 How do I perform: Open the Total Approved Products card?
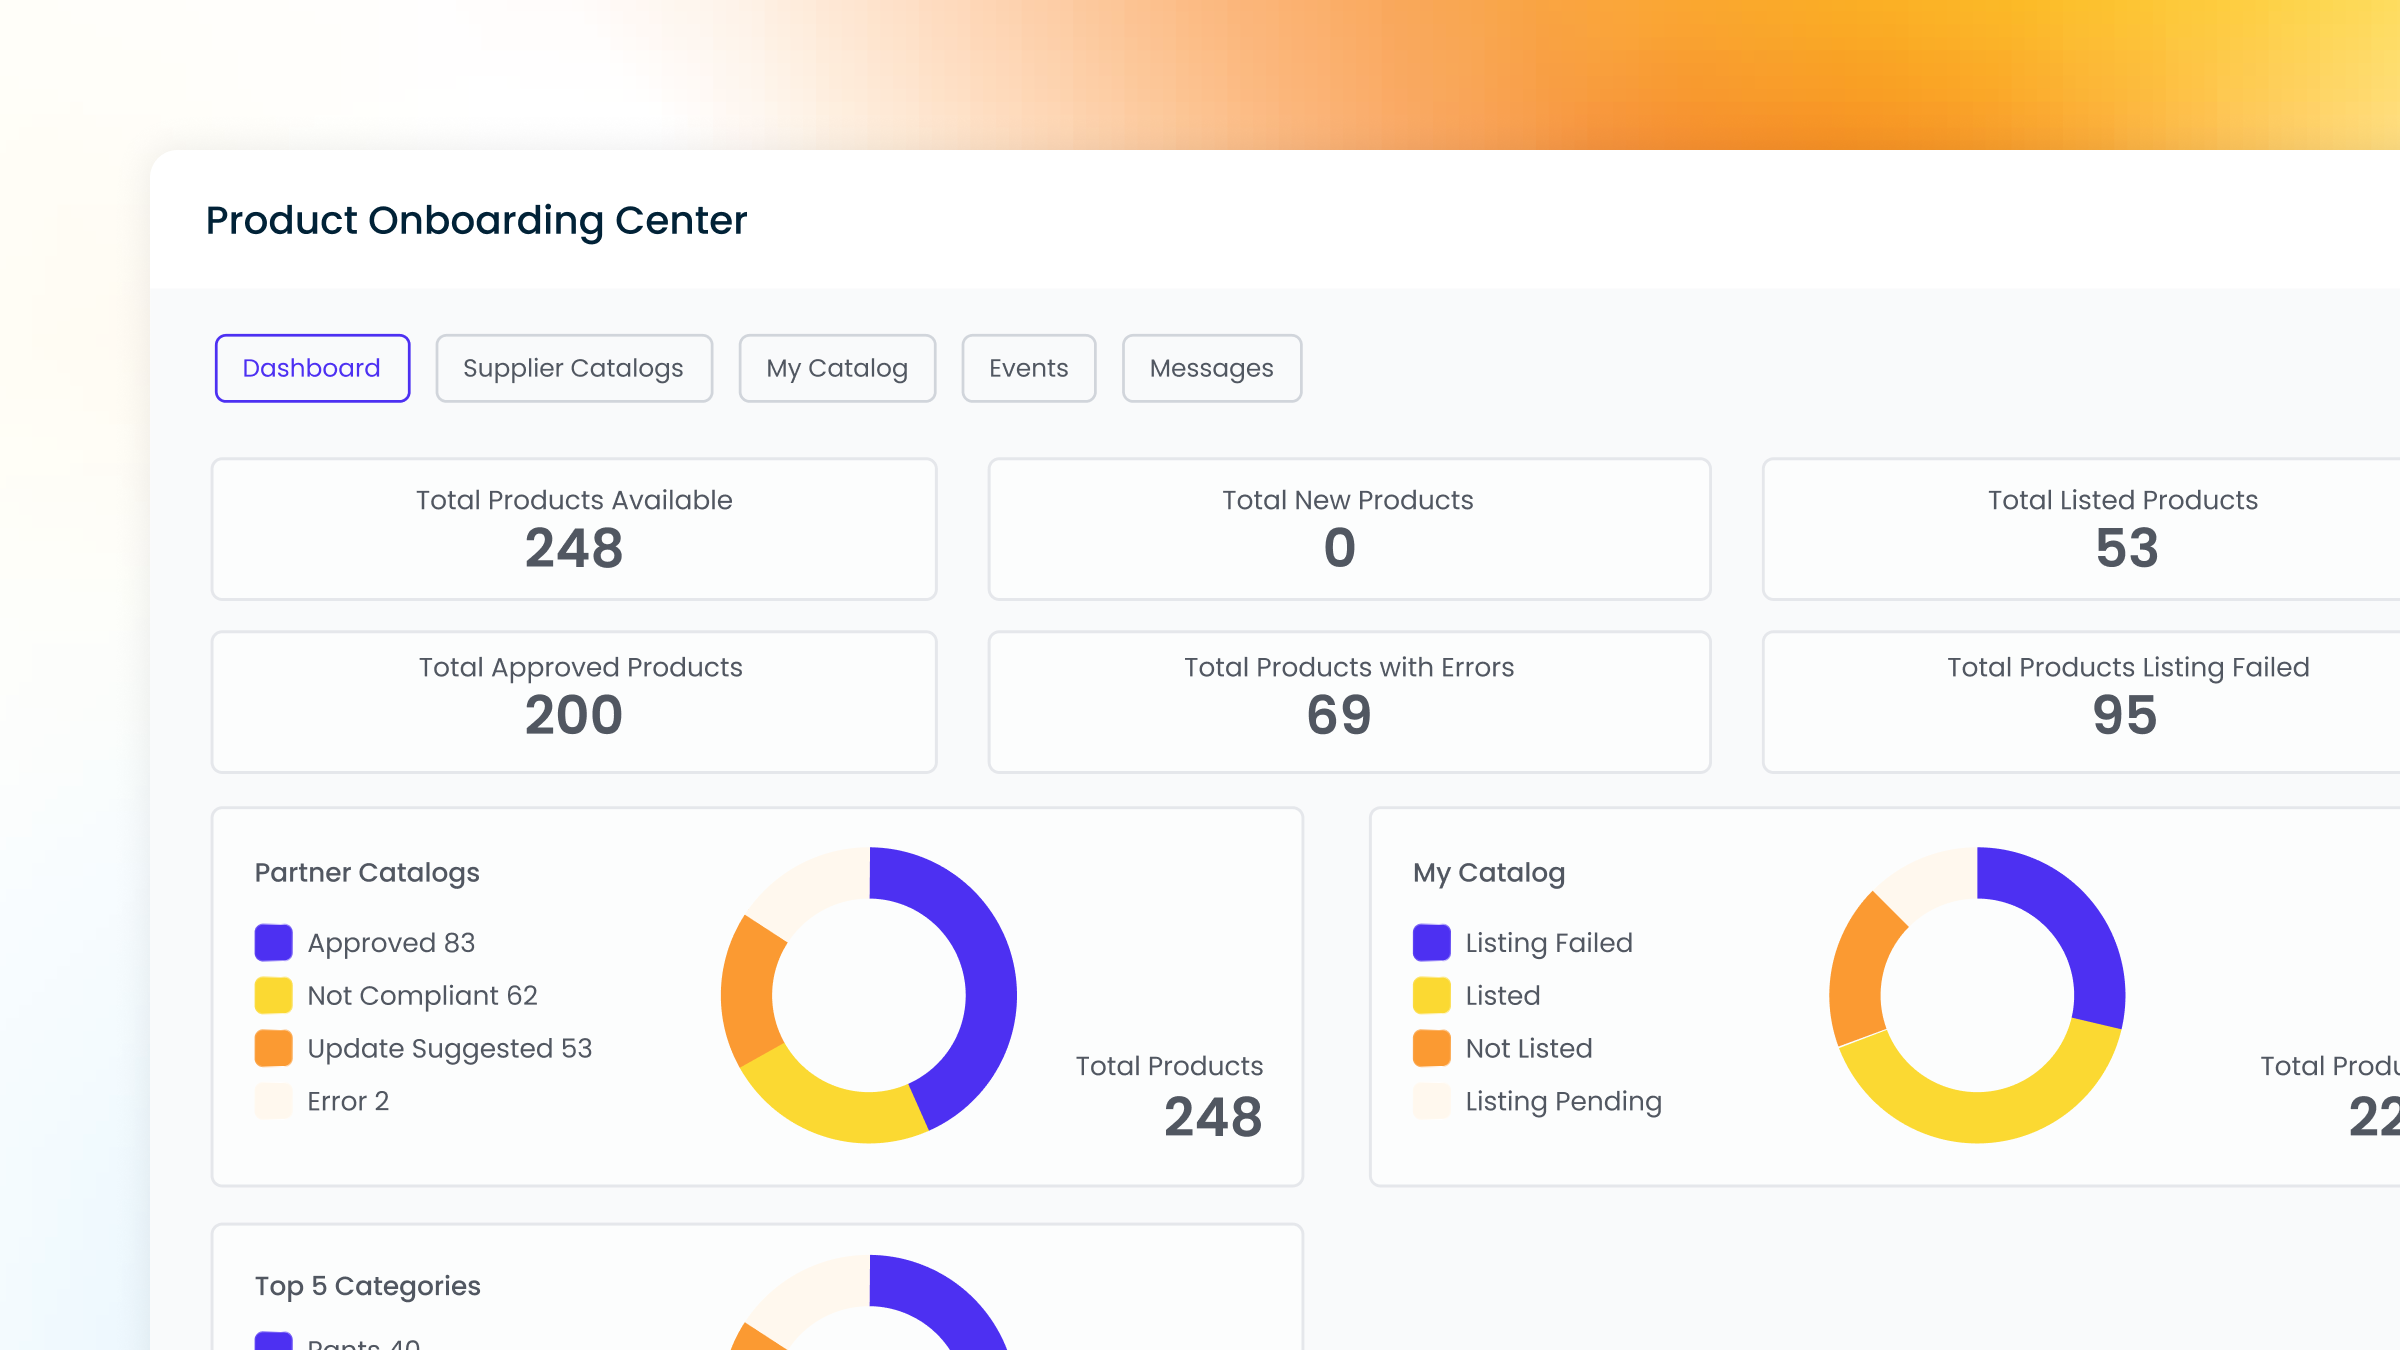click(574, 701)
